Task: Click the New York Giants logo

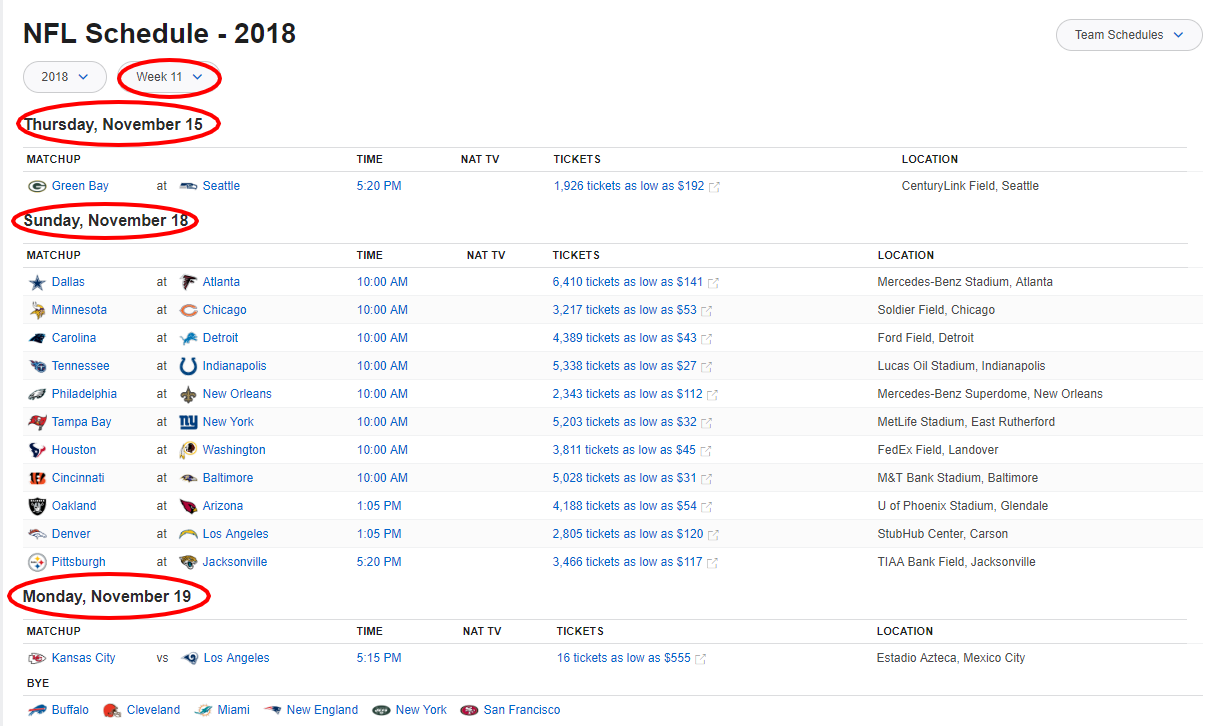Action: [x=188, y=422]
